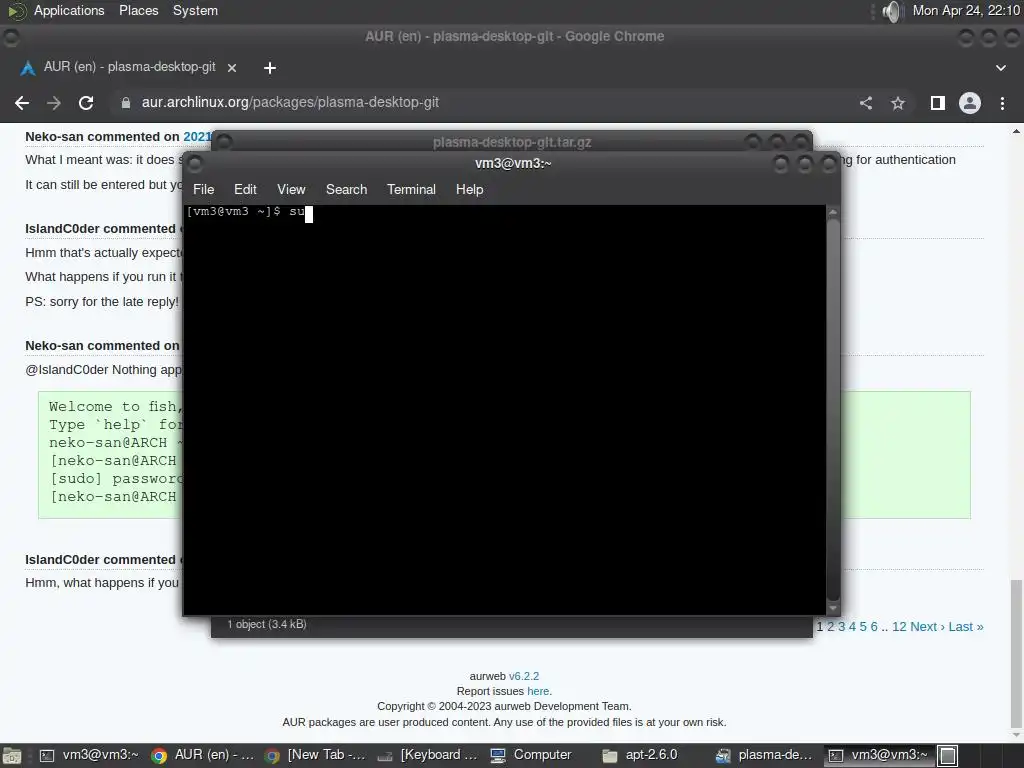1024x768 pixels.
Task: Click the "1 object (3.4 kB)" status text
Action: pos(266,624)
